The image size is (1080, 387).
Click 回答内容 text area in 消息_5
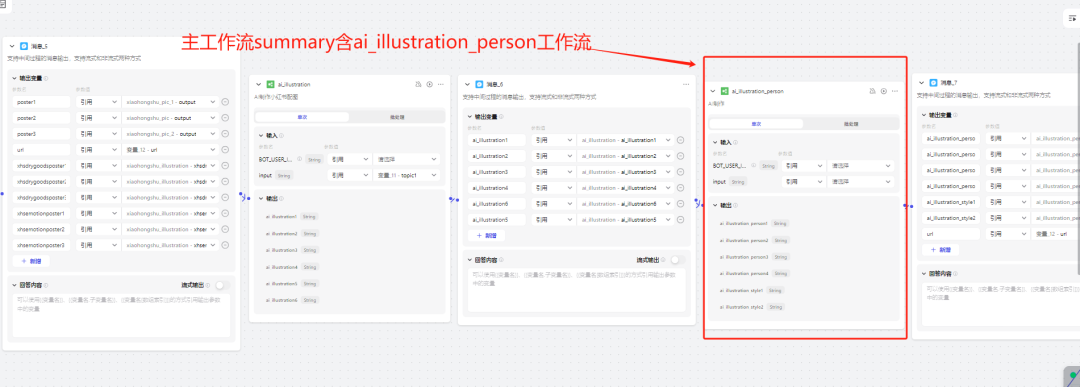coord(120,315)
